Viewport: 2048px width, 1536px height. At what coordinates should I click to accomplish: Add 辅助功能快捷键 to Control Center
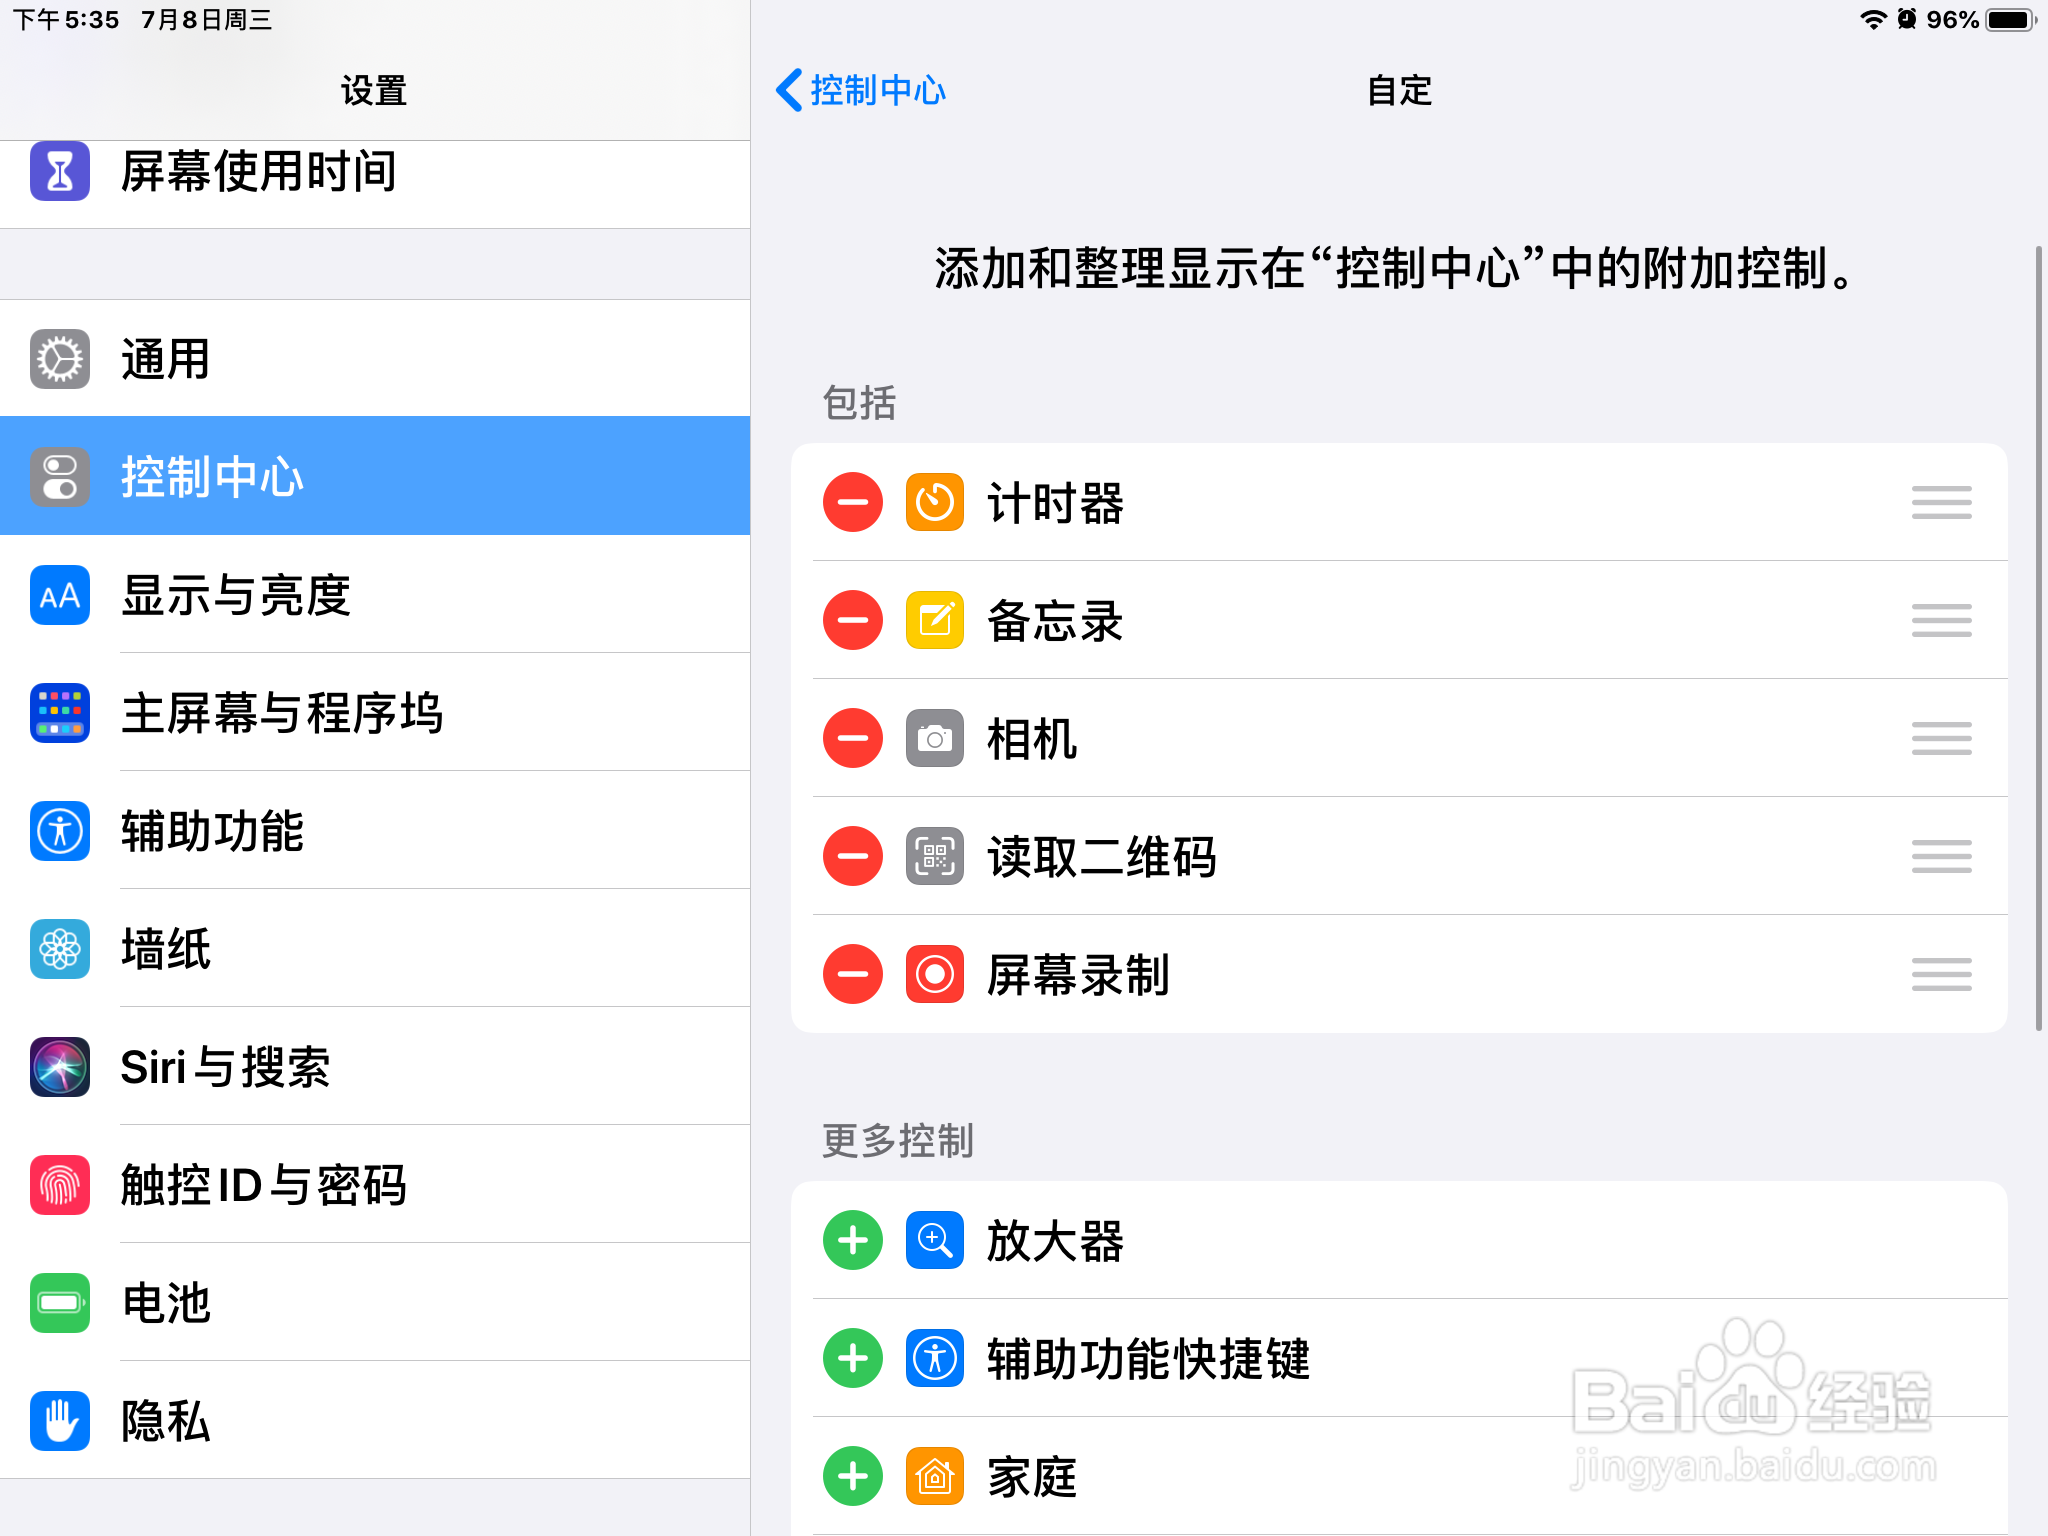(x=851, y=1358)
